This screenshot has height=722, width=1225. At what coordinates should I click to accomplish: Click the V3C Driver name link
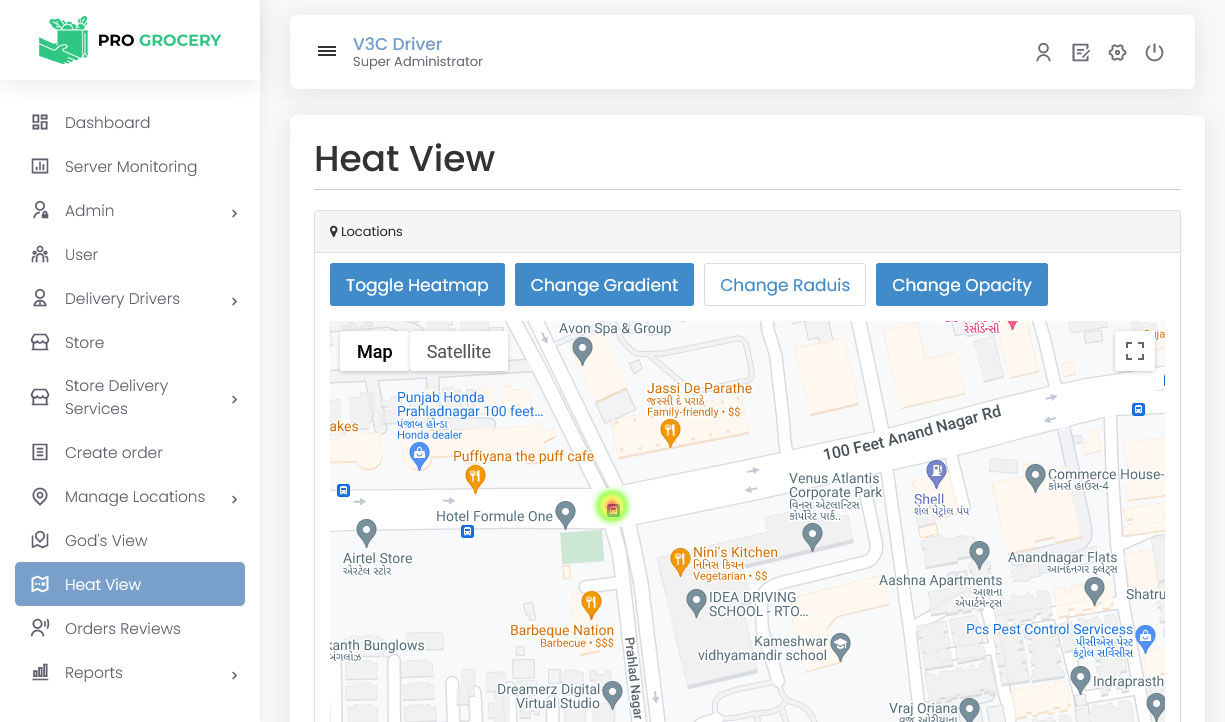[397, 44]
